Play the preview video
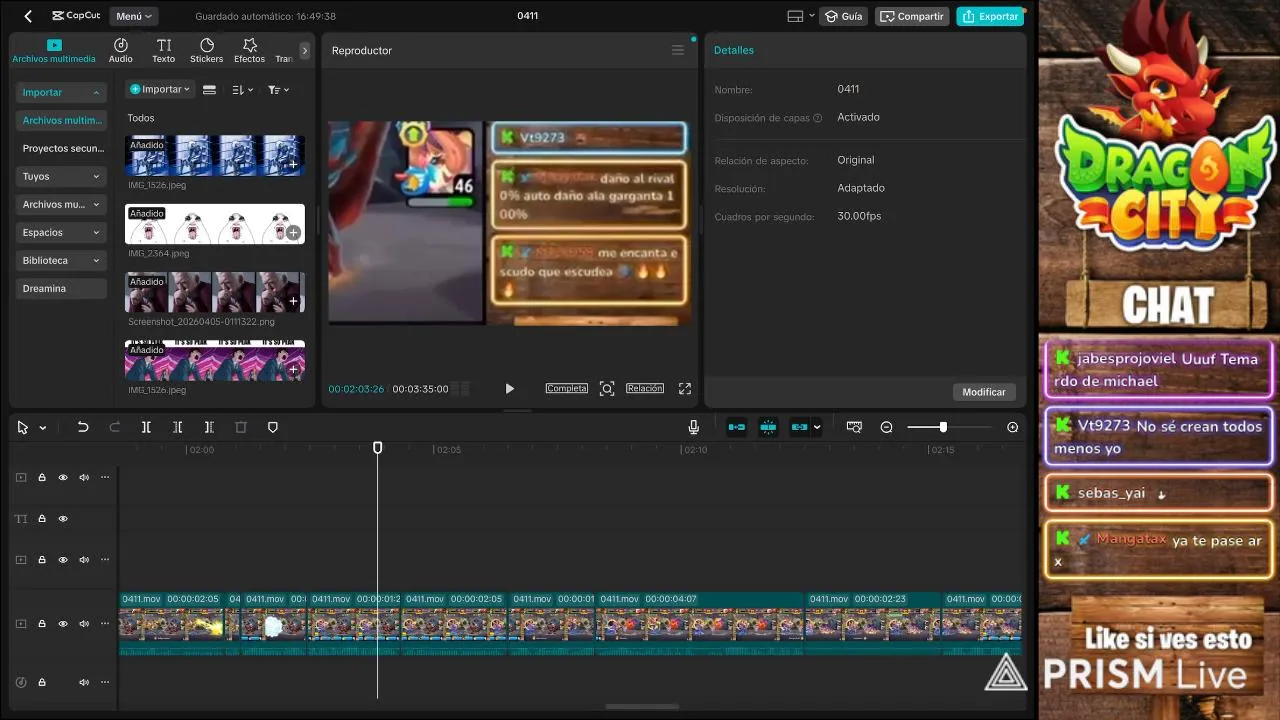The image size is (1280, 720). pos(509,388)
